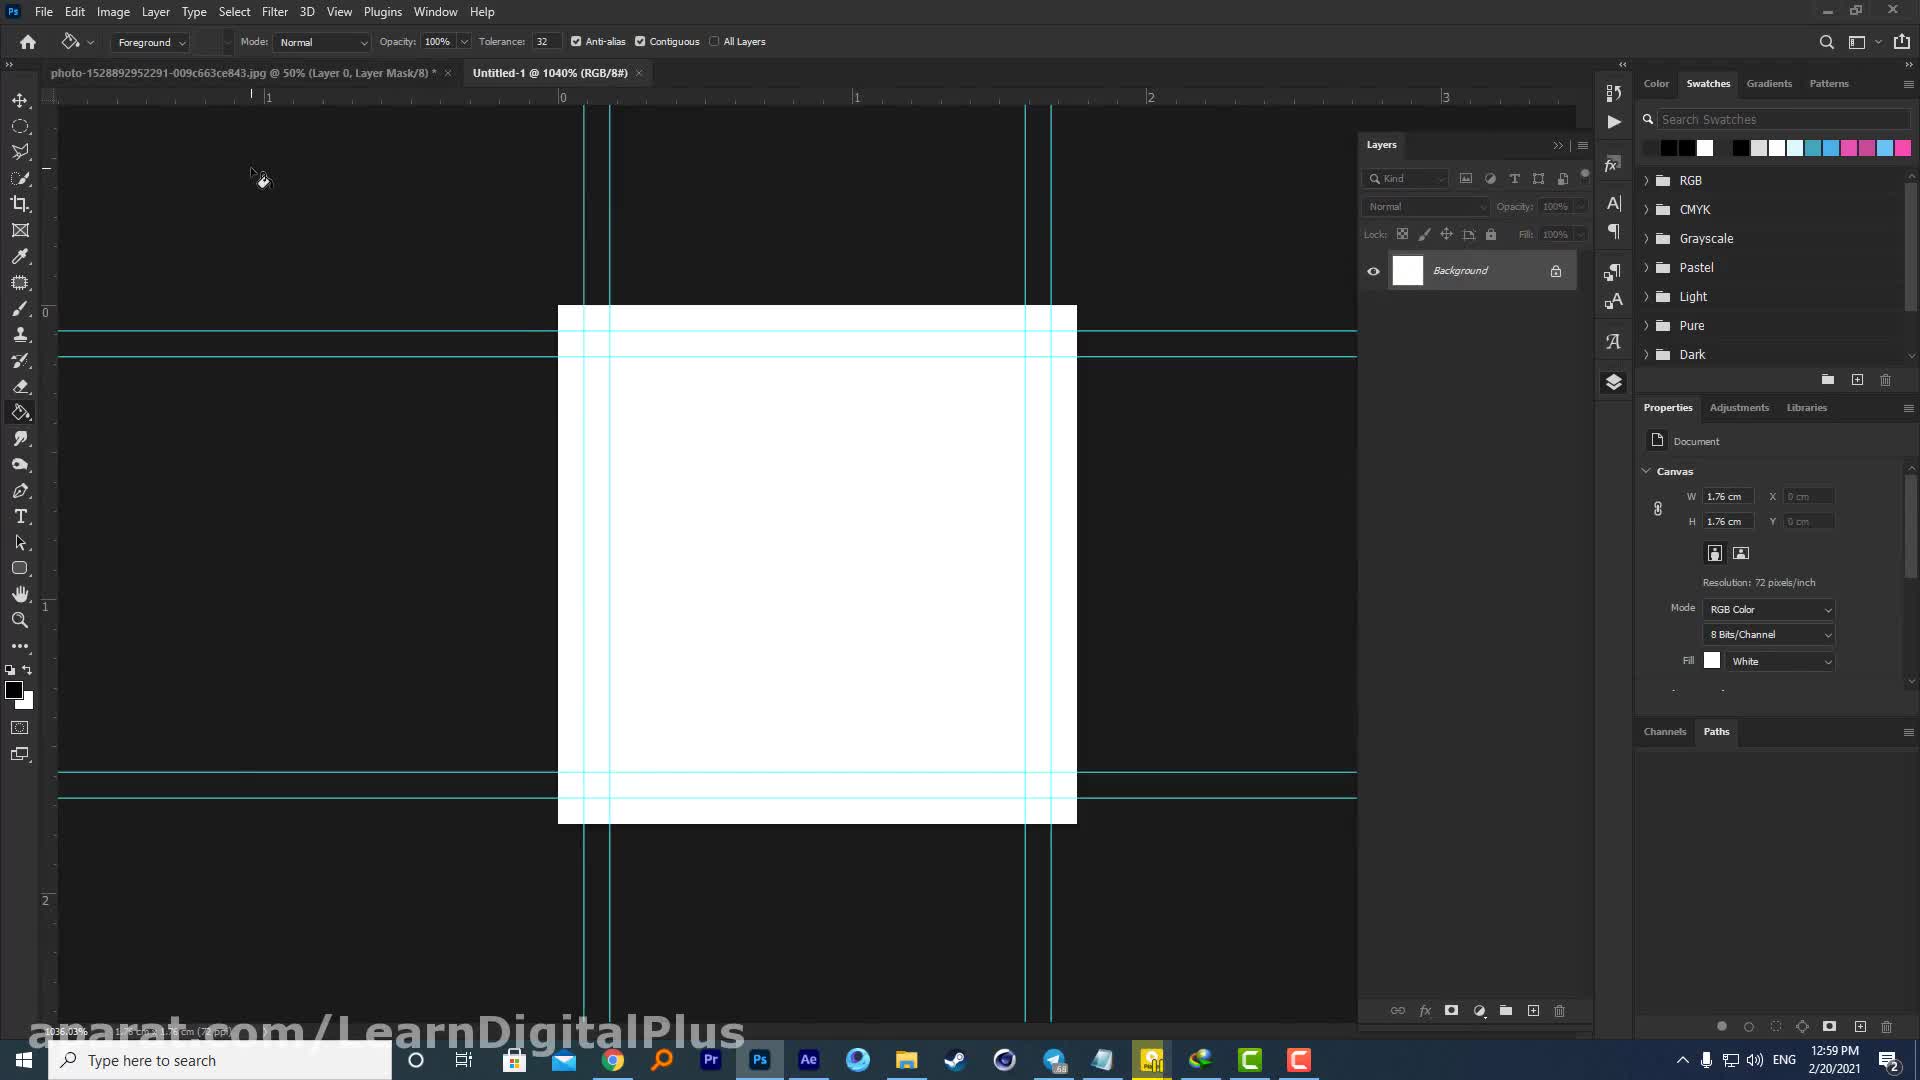Toggle the Anti-alias checkbox

(x=576, y=42)
